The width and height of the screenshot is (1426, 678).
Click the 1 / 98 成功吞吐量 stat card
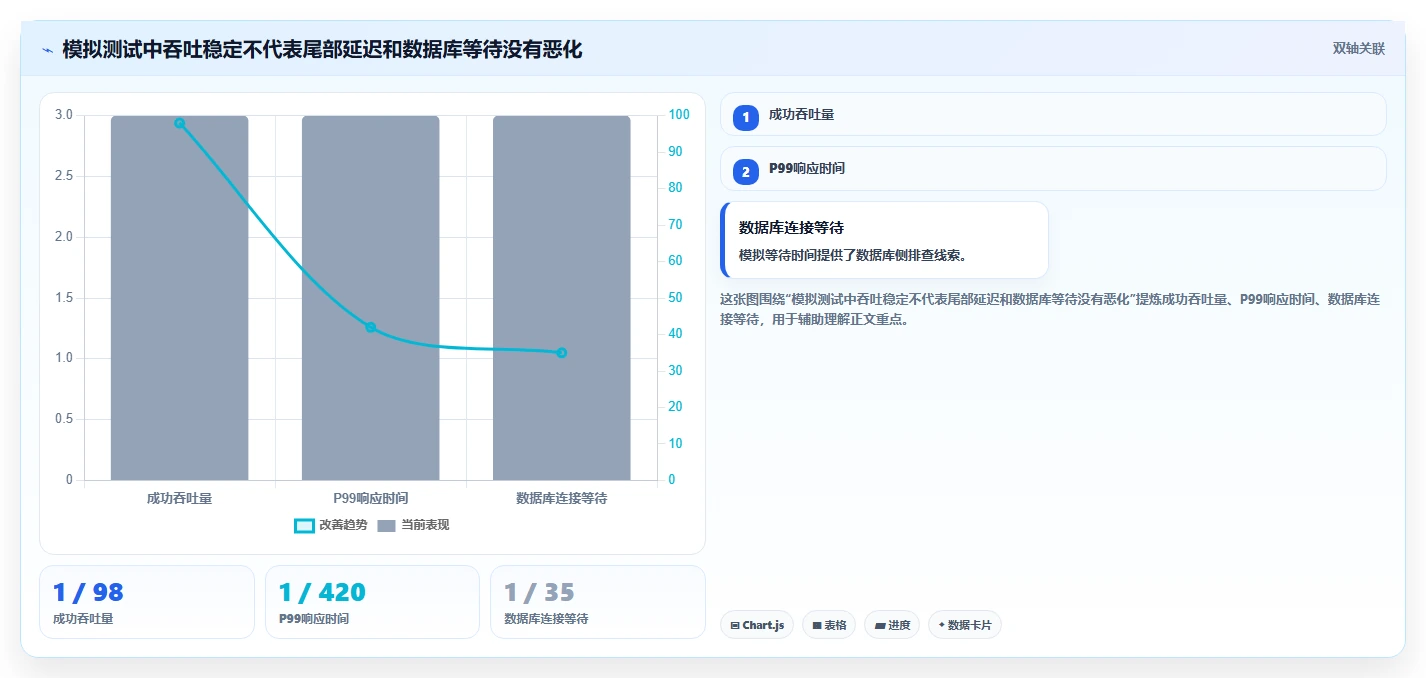click(x=147, y=602)
